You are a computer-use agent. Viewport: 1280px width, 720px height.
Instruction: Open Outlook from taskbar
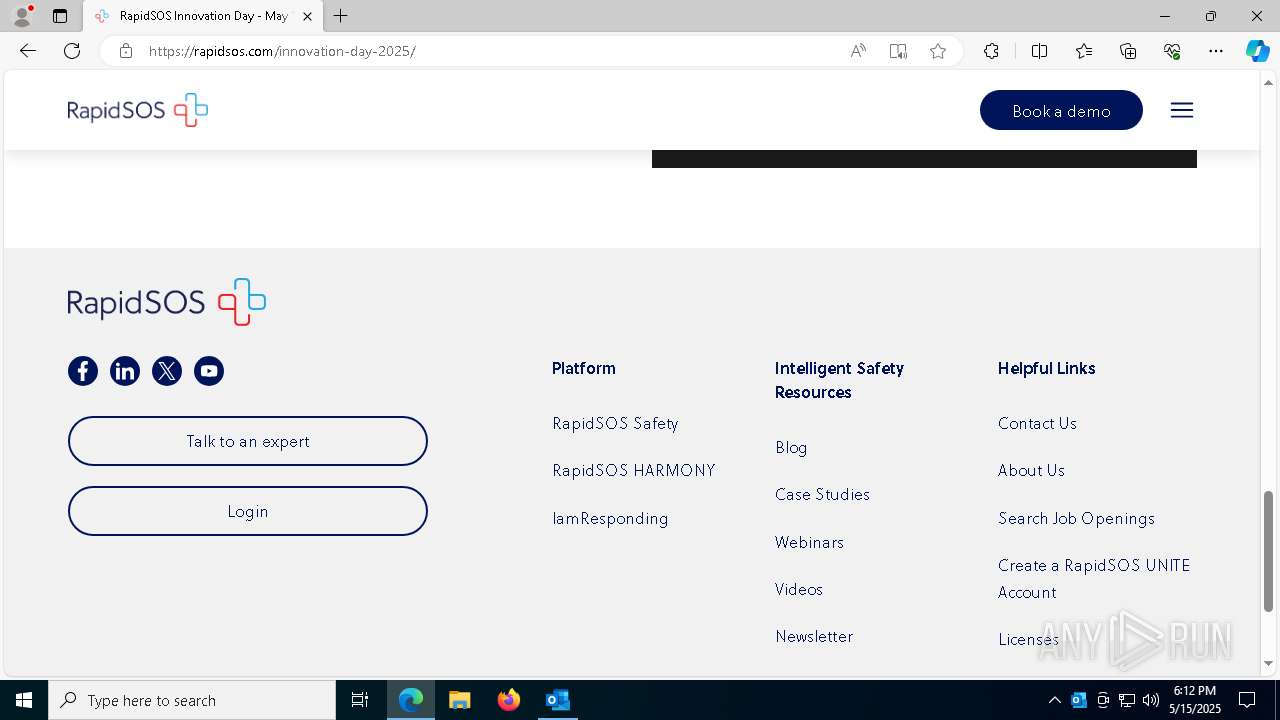click(x=558, y=700)
